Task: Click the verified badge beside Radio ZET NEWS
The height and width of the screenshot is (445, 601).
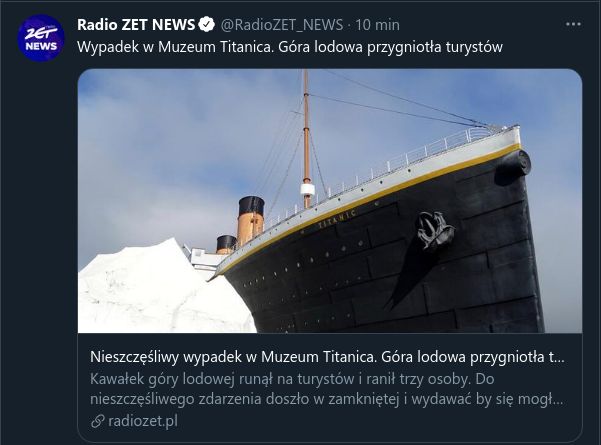Action: [207, 25]
